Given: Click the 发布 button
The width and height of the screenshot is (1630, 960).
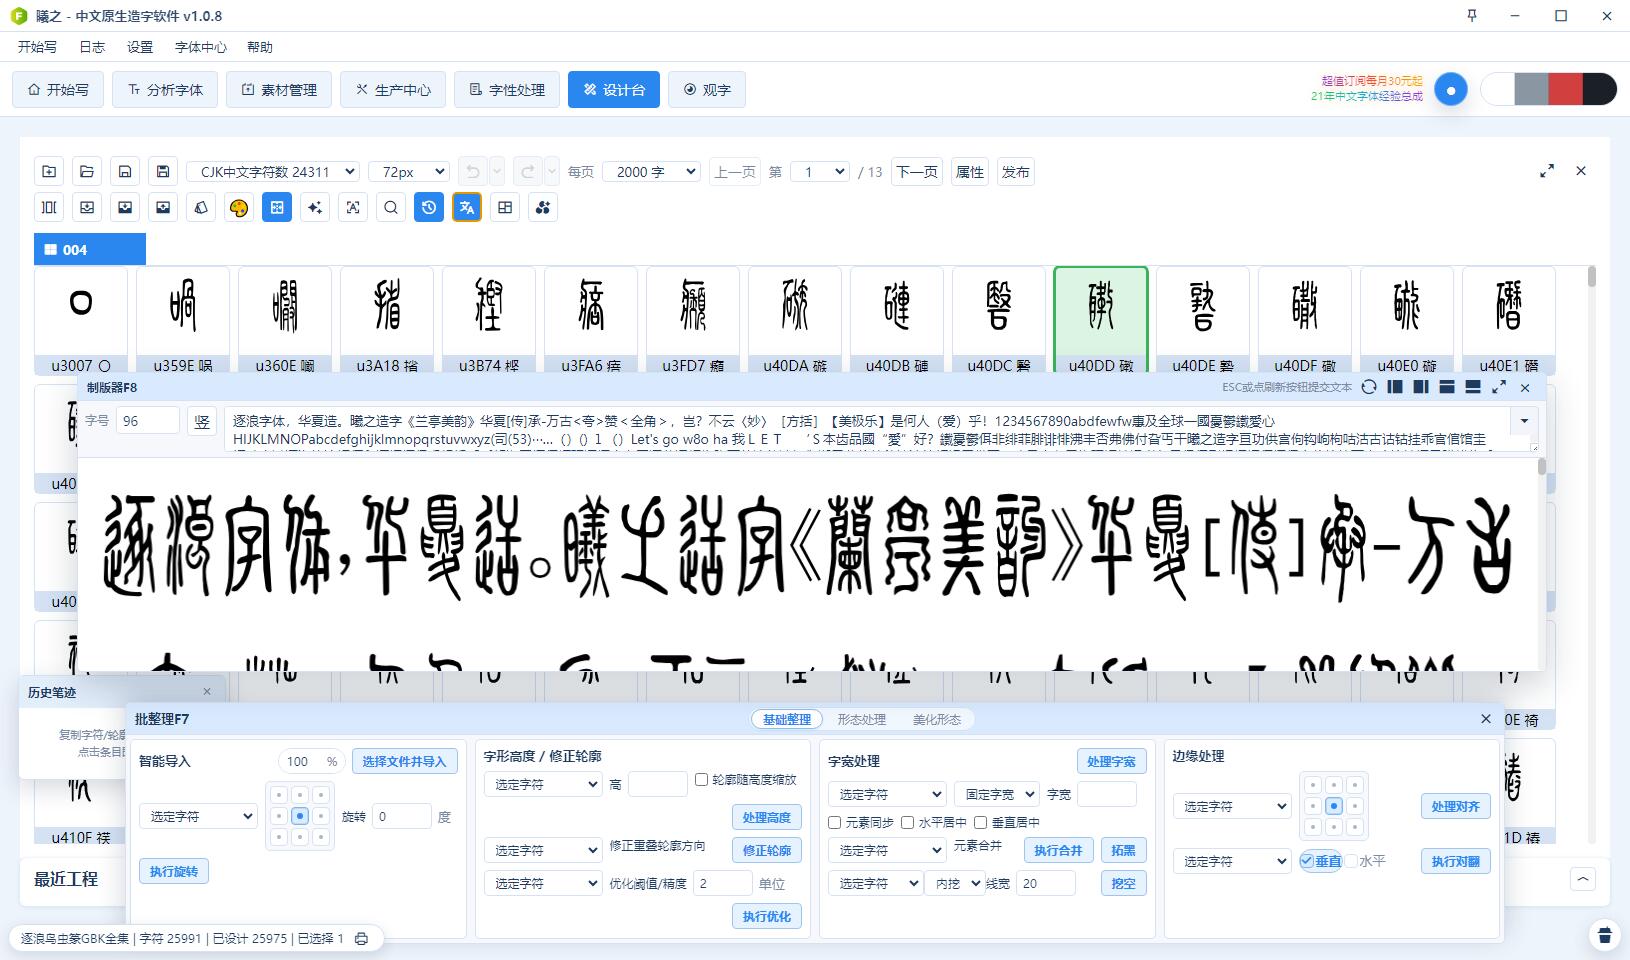Looking at the screenshot, I should click(x=1016, y=172).
